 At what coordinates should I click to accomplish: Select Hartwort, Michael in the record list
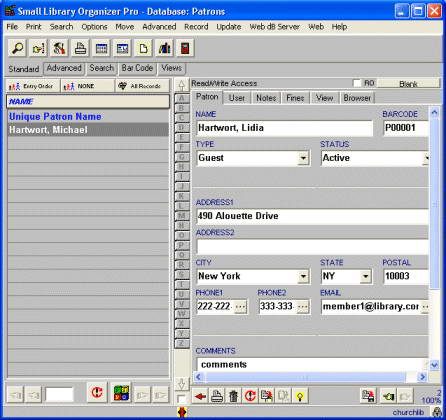88,130
